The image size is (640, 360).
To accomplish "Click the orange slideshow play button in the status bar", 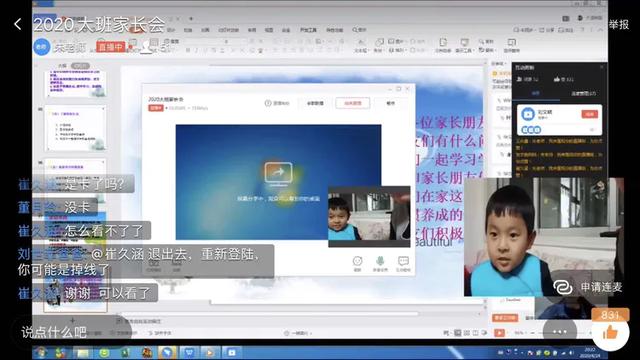I will 499,333.
